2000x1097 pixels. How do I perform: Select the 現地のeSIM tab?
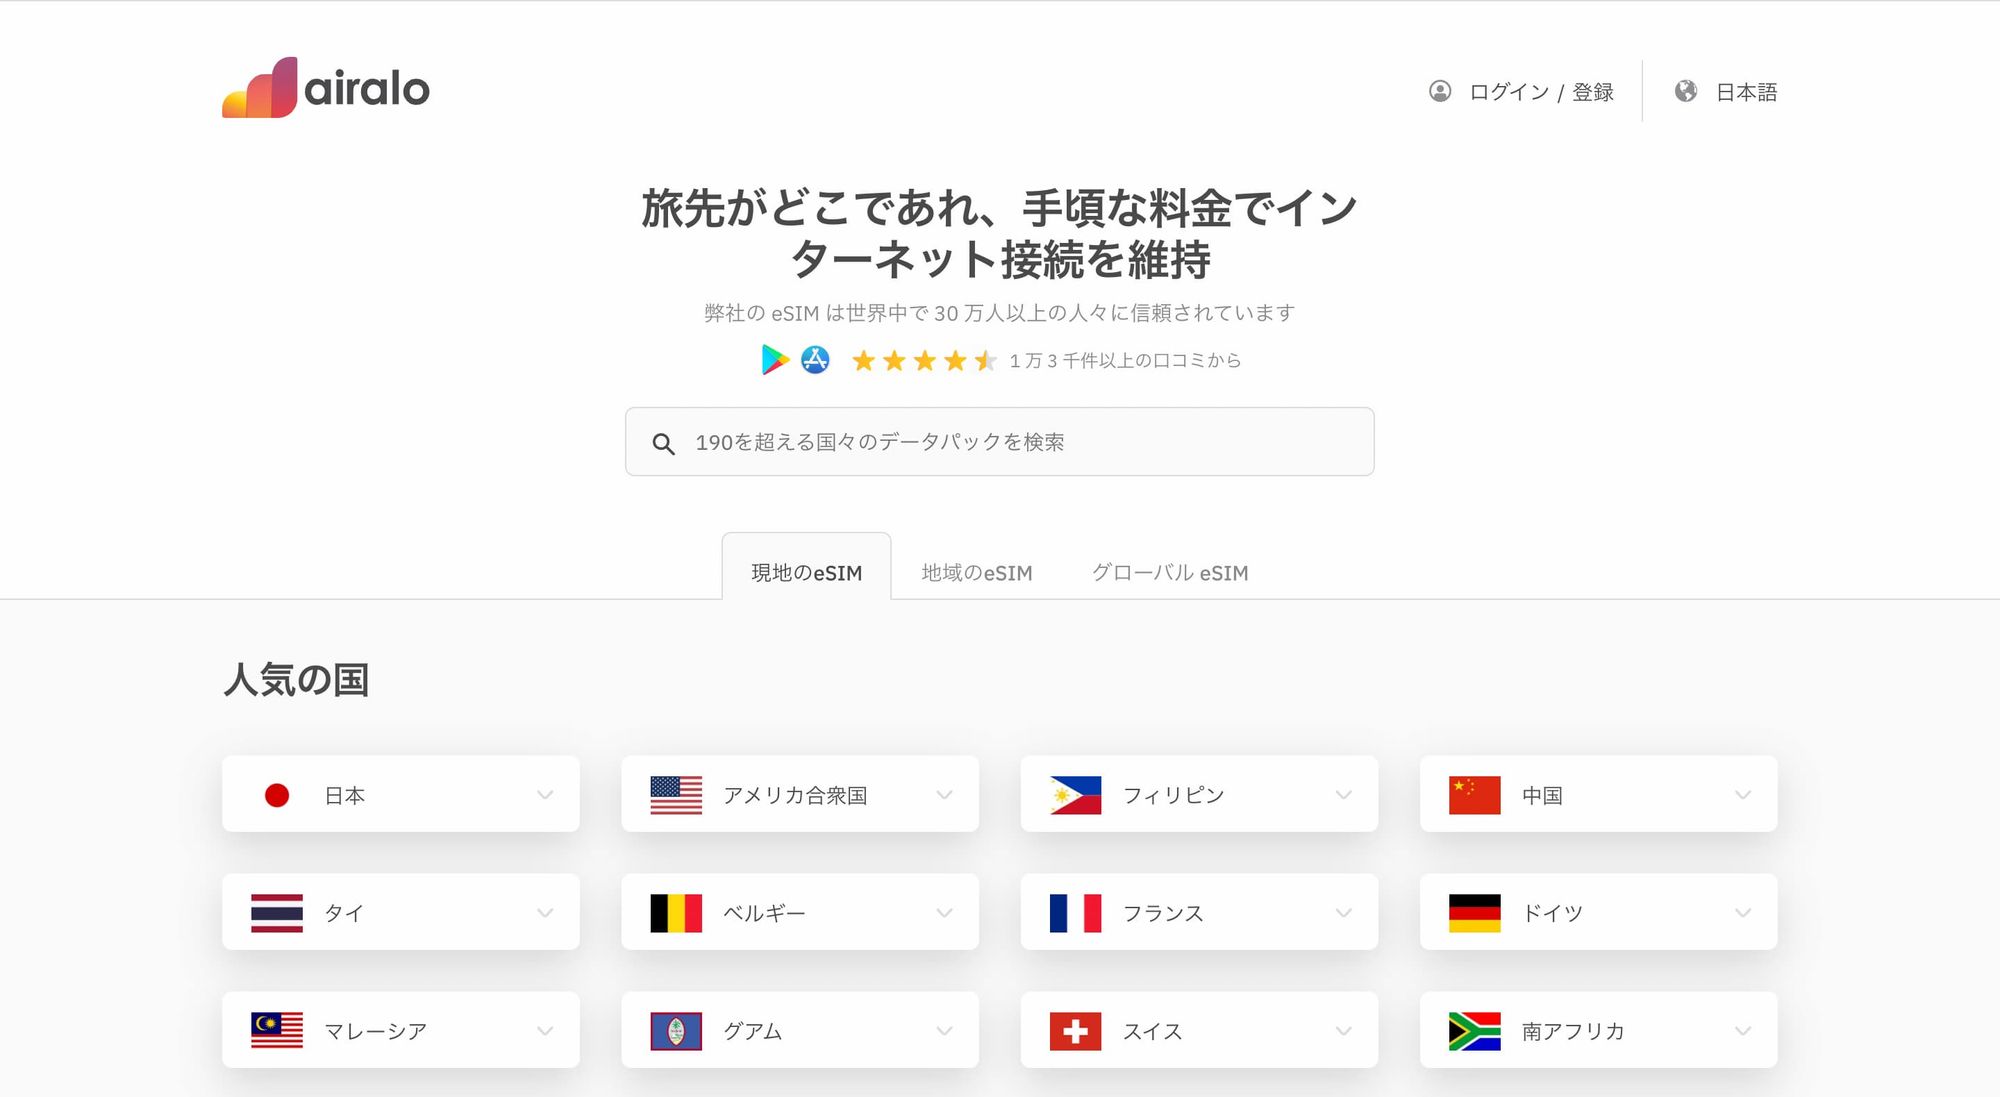[x=806, y=567]
